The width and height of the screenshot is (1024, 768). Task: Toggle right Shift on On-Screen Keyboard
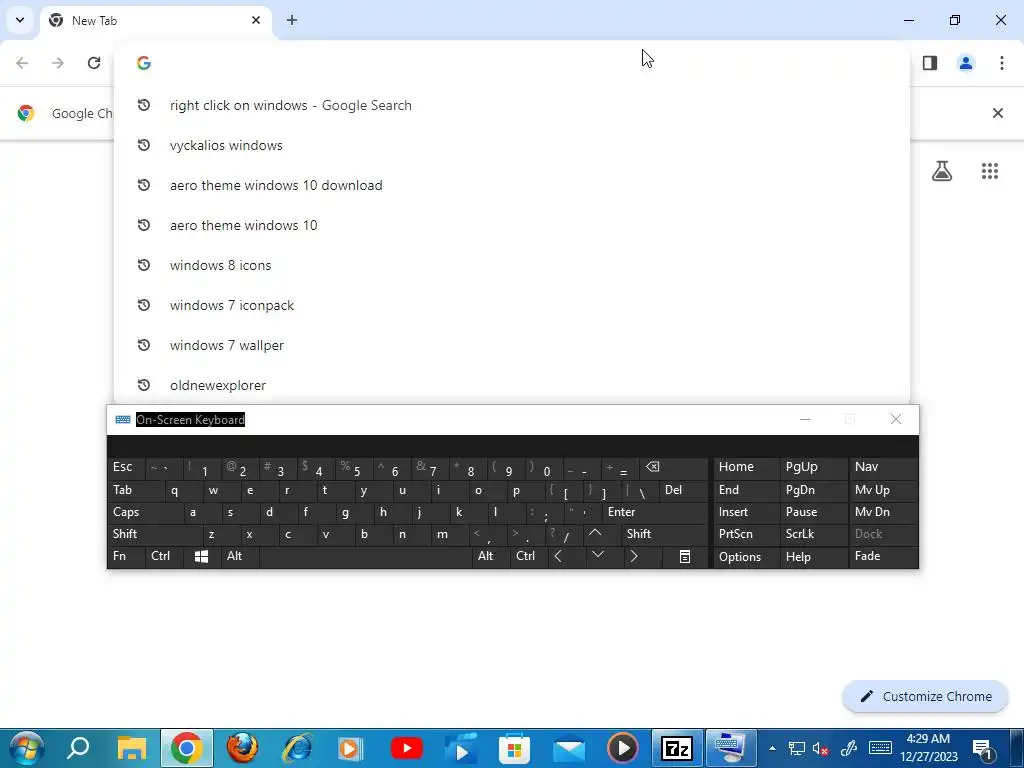click(x=664, y=534)
